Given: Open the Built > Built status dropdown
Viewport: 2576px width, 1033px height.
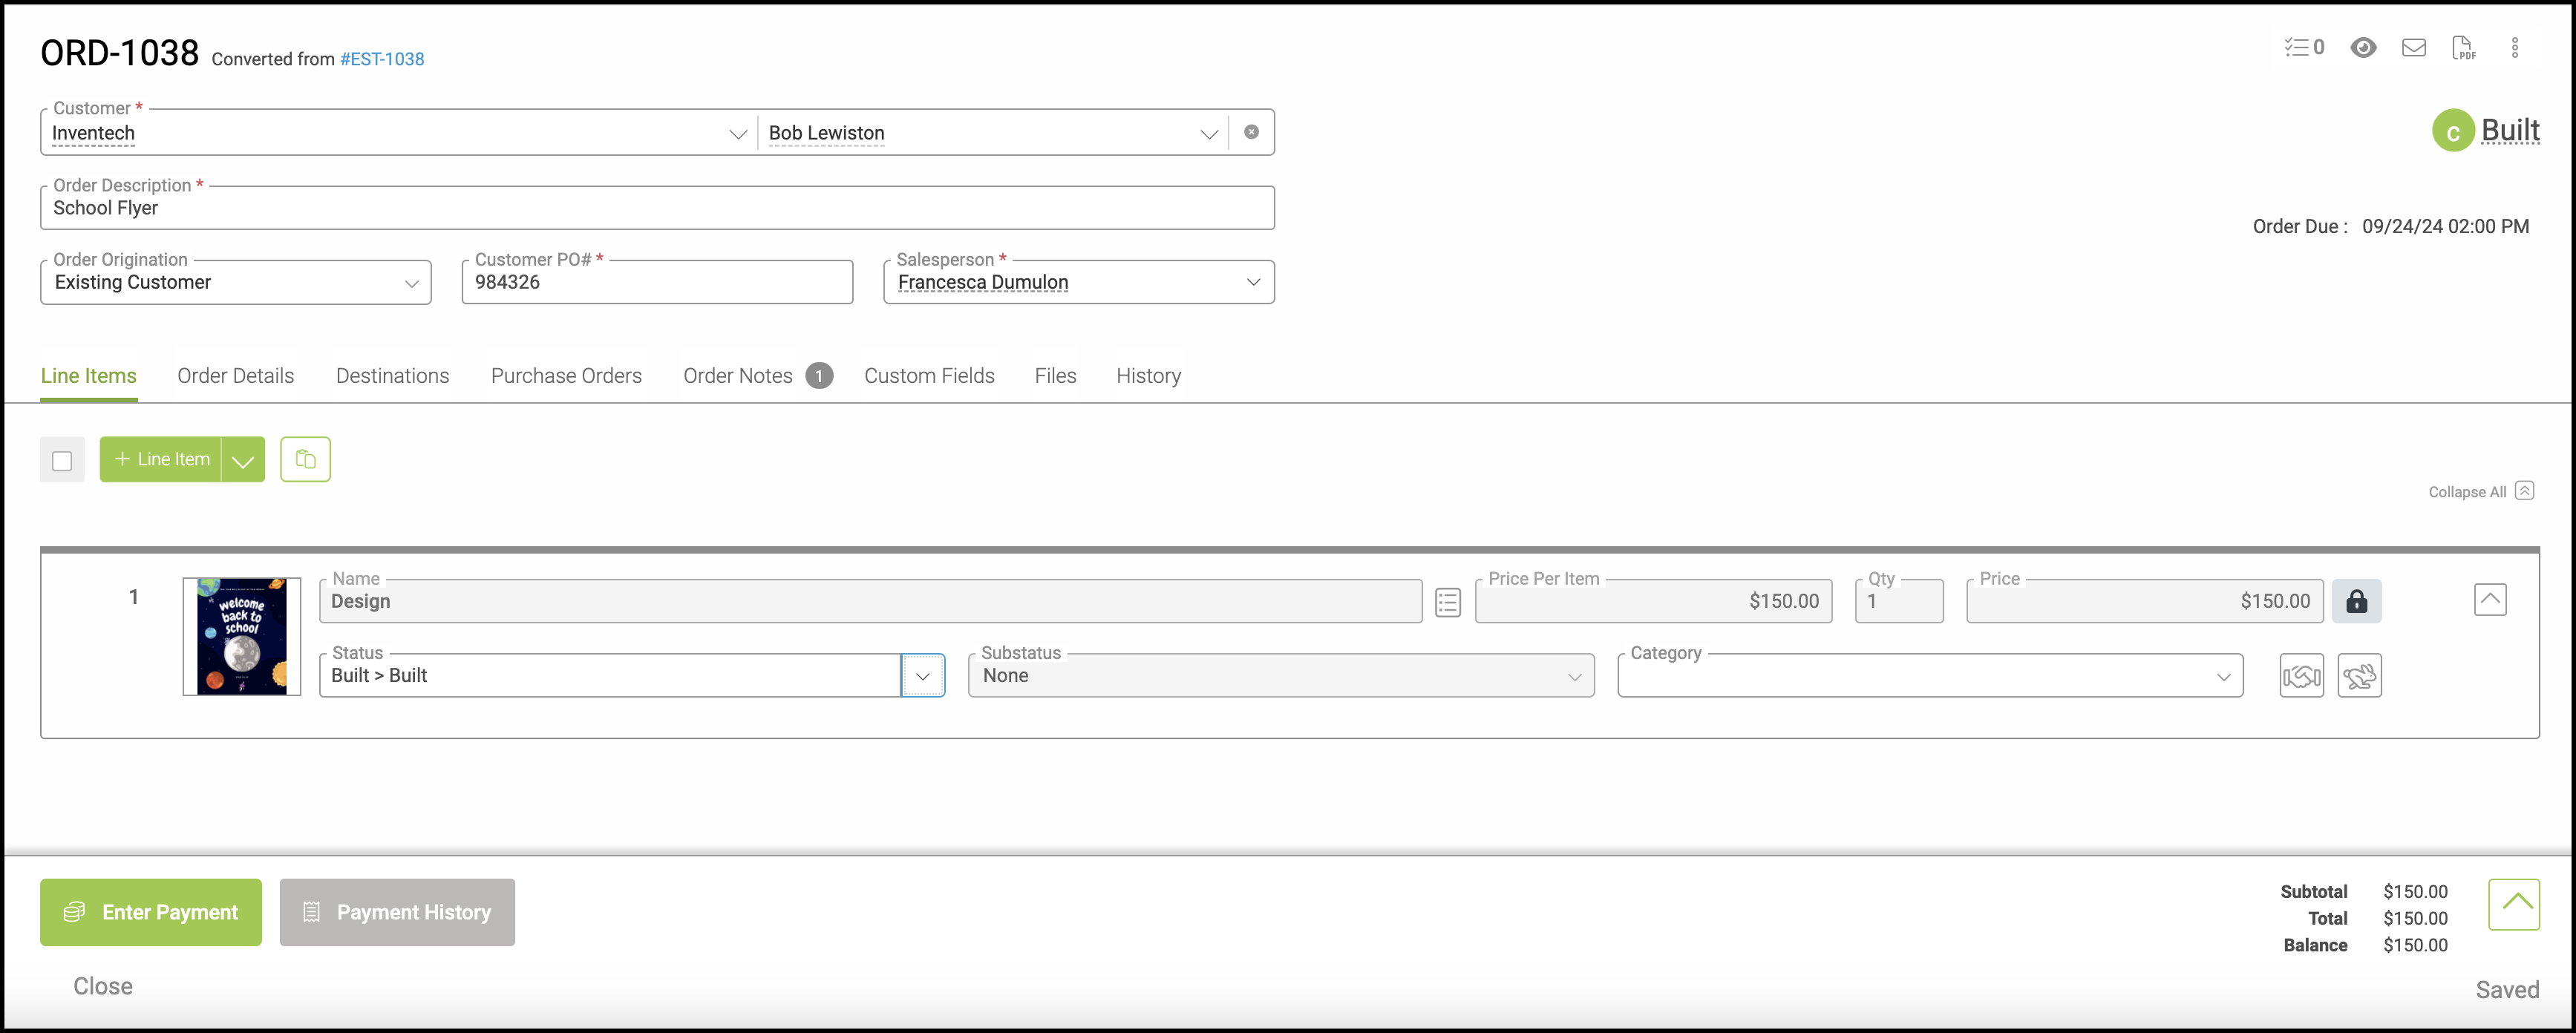Looking at the screenshot, I should tap(922, 676).
